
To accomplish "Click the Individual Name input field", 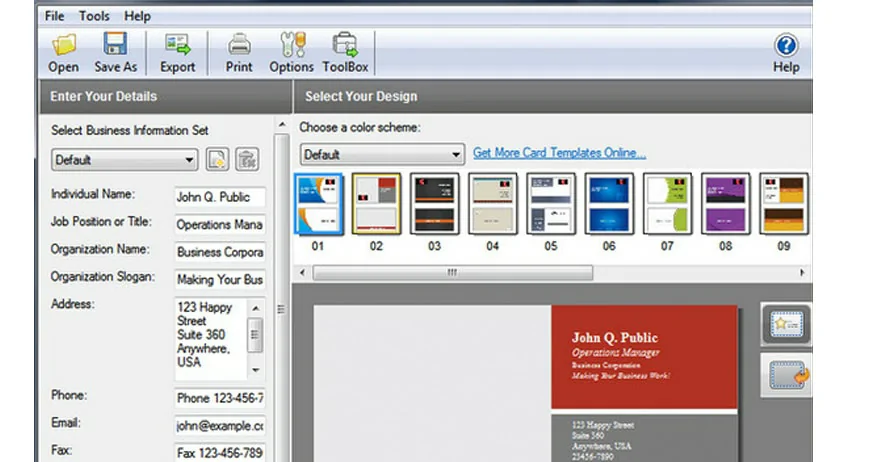I will (219, 197).
